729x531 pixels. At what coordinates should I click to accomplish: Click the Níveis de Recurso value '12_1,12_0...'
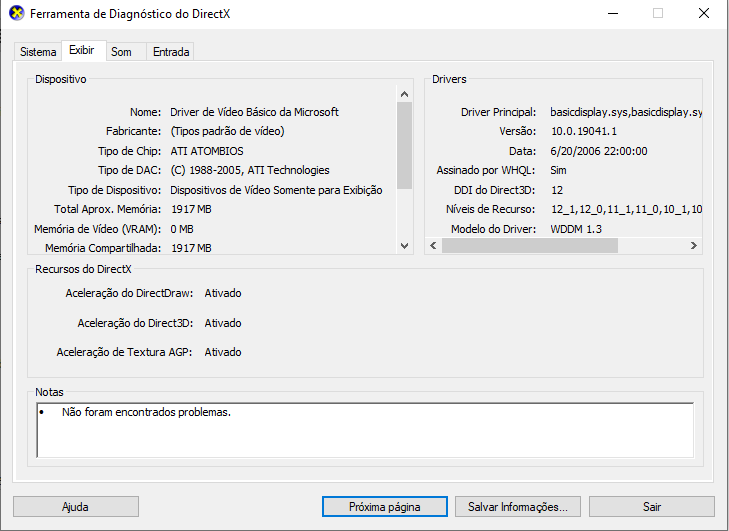tap(626, 209)
